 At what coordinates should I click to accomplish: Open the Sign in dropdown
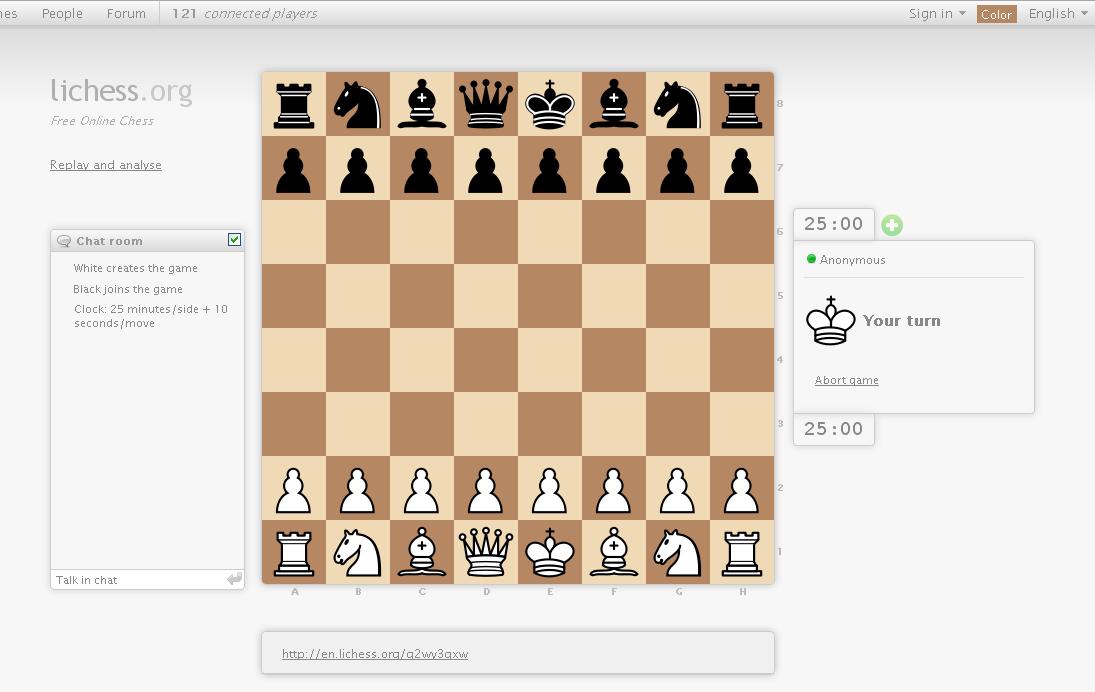[936, 13]
